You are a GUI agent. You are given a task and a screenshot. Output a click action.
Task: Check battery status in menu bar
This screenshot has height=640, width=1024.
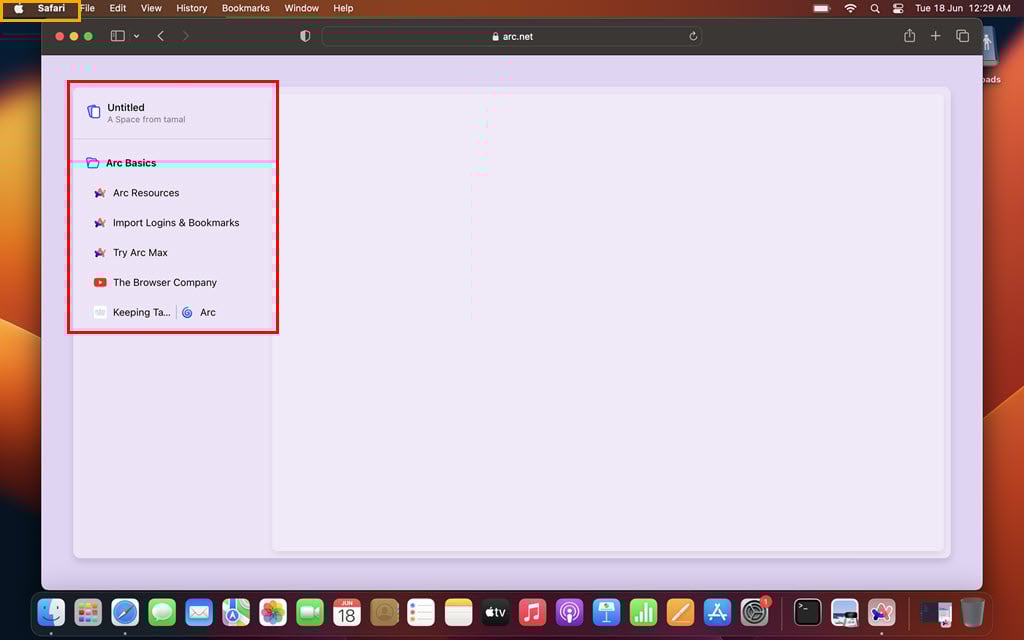pyautogui.click(x=822, y=8)
